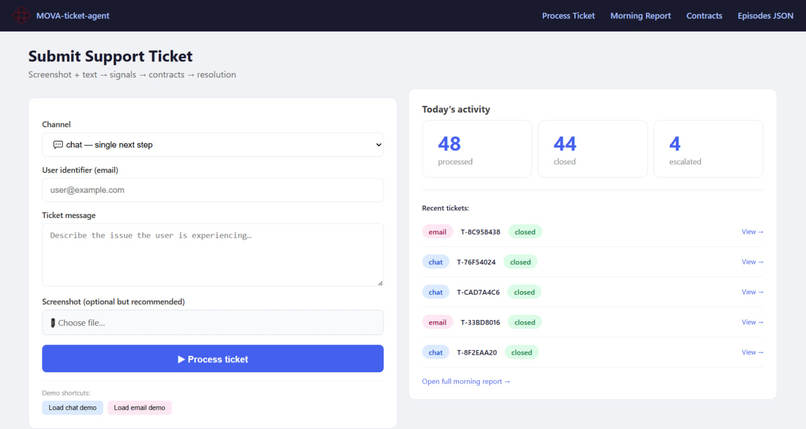View ticket T-76F54024
Viewport: 806px width, 429px height.
752,262
